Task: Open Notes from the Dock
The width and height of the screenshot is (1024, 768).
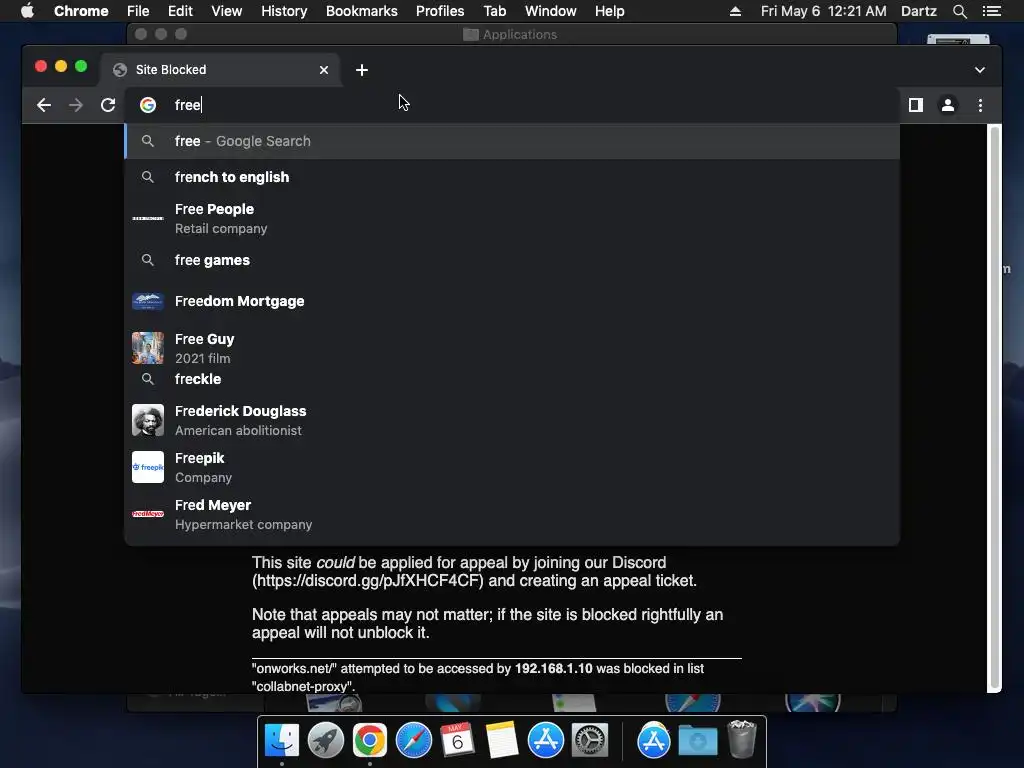Action: click(502, 741)
